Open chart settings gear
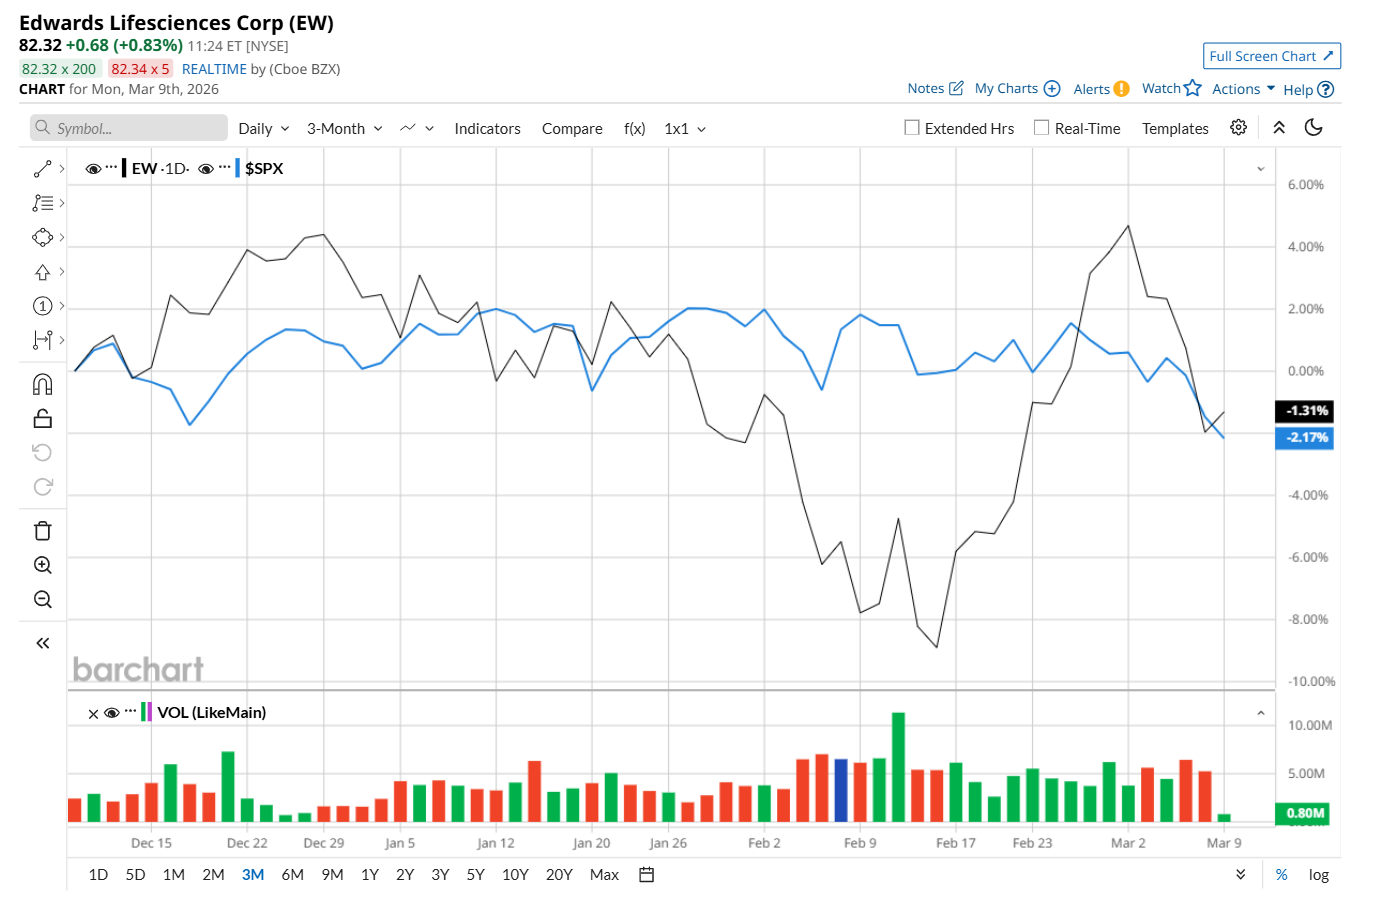Viewport: 1378px width, 901px height. pos(1238,128)
